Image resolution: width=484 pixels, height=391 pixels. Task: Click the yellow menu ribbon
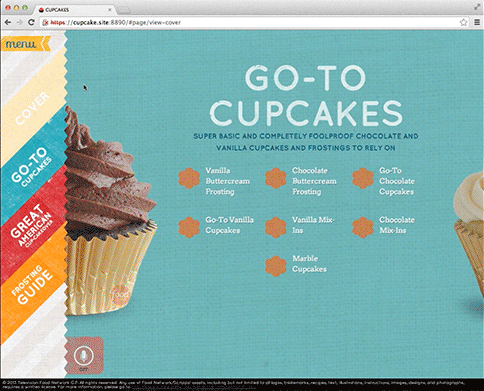click(25, 44)
